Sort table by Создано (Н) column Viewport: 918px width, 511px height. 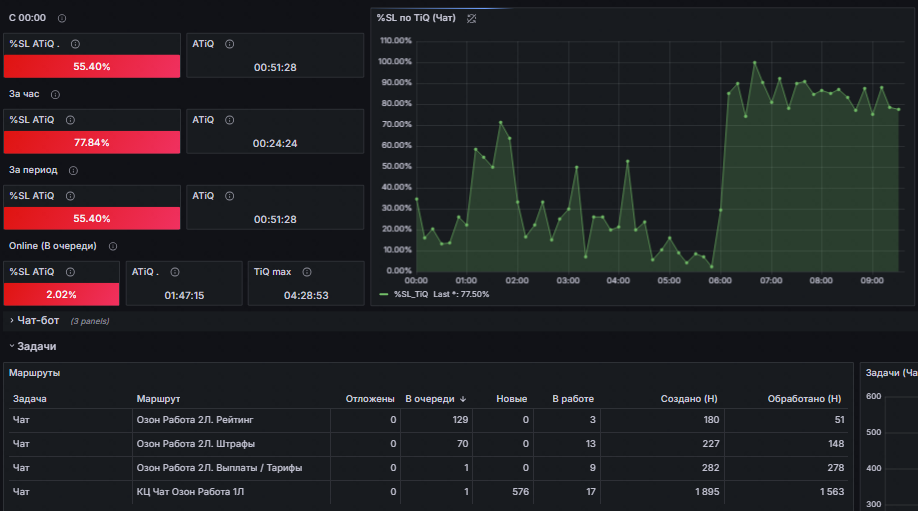click(688, 399)
